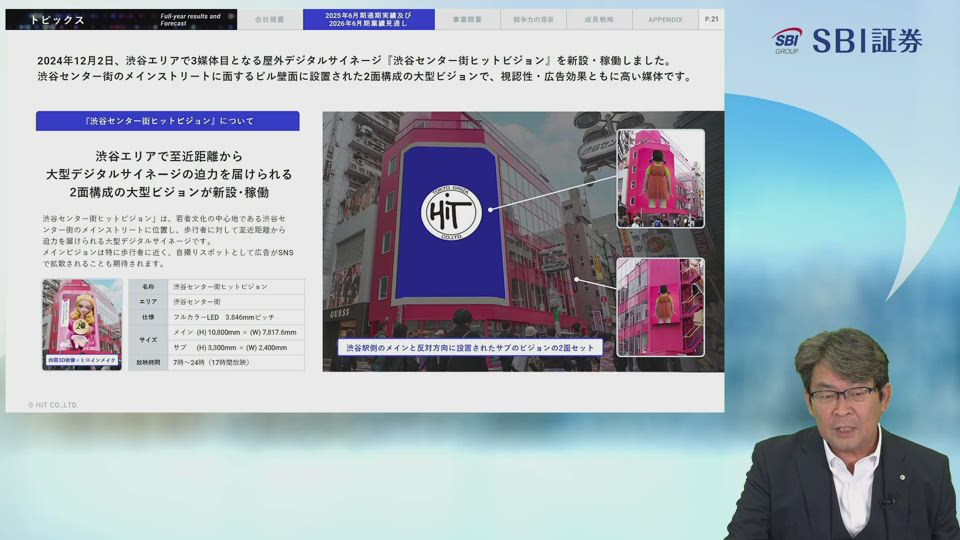
Task: Click the P.21 page number indicator
Action: pyautogui.click(x=711, y=19)
